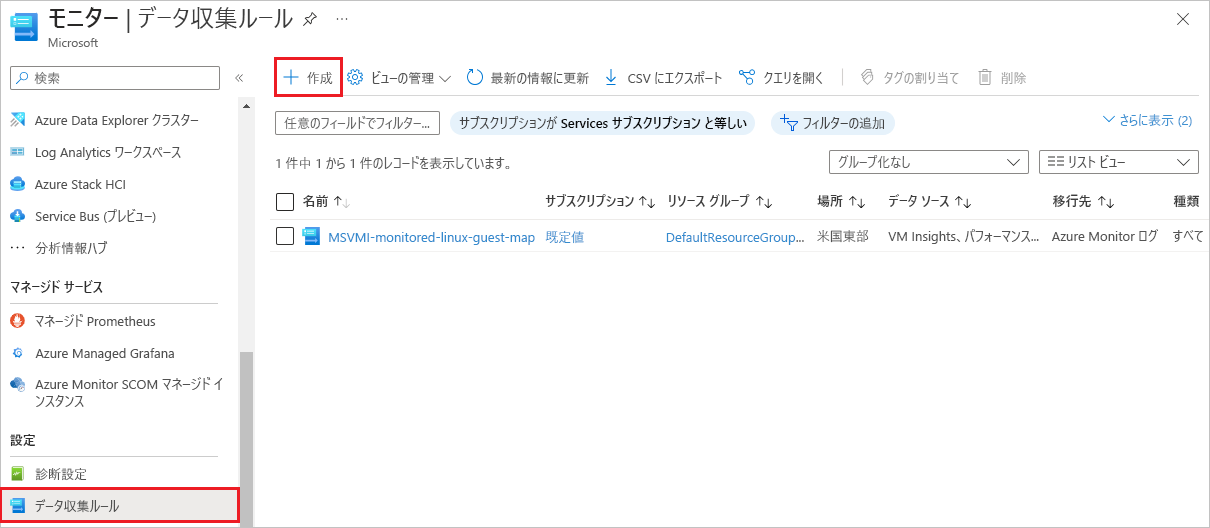Focus the sidebar 検索 search box

[114, 77]
